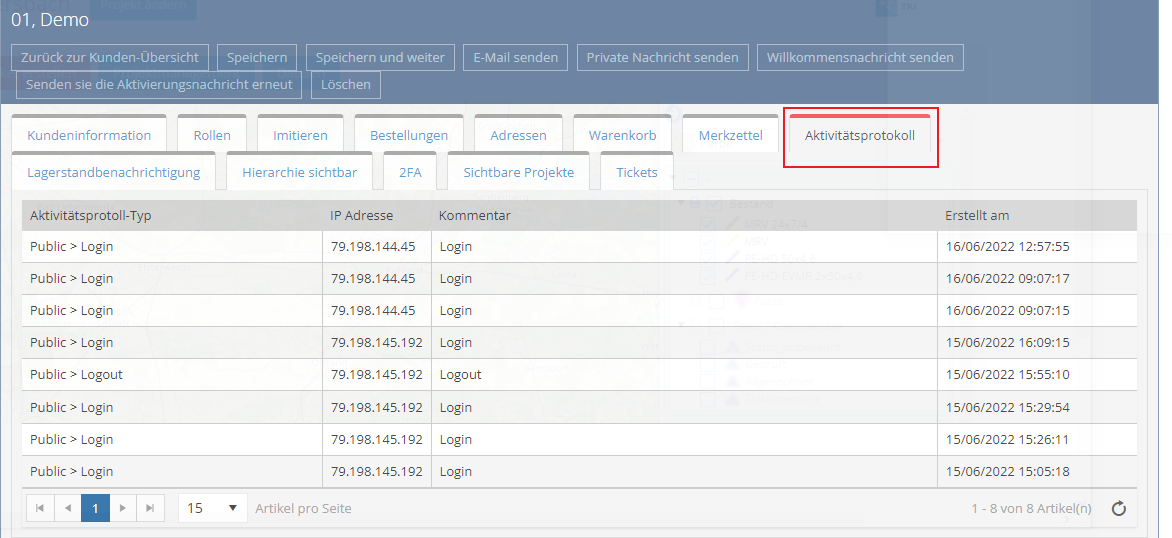Go to the first page of results
This screenshot has height=538, width=1172.
[x=39, y=508]
